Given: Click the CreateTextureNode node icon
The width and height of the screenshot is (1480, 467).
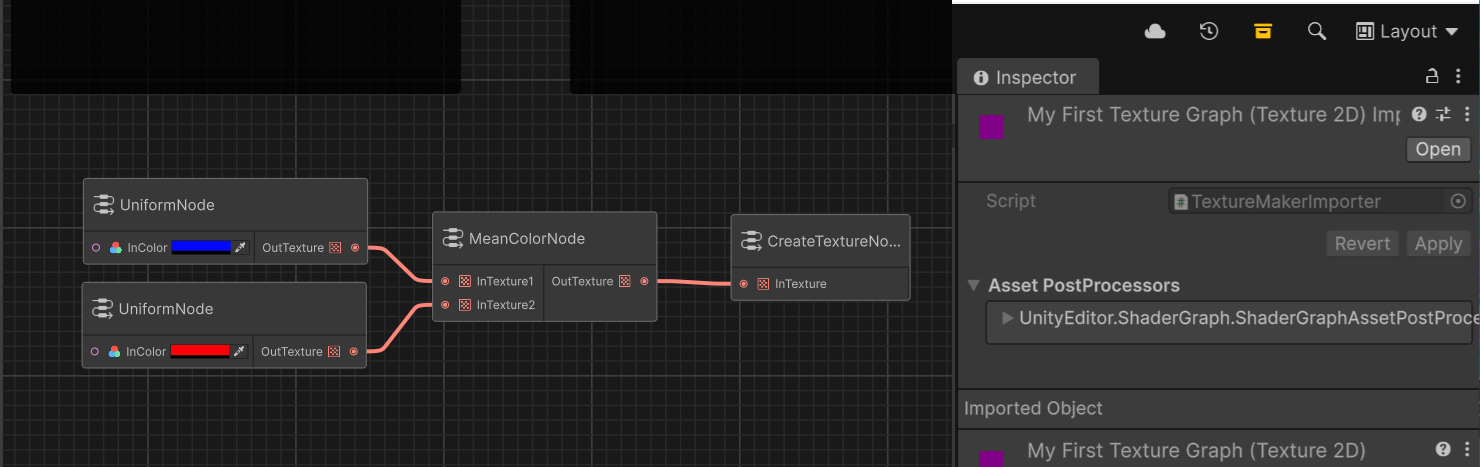Looking at the screenshot, I should tap(751, 241).
